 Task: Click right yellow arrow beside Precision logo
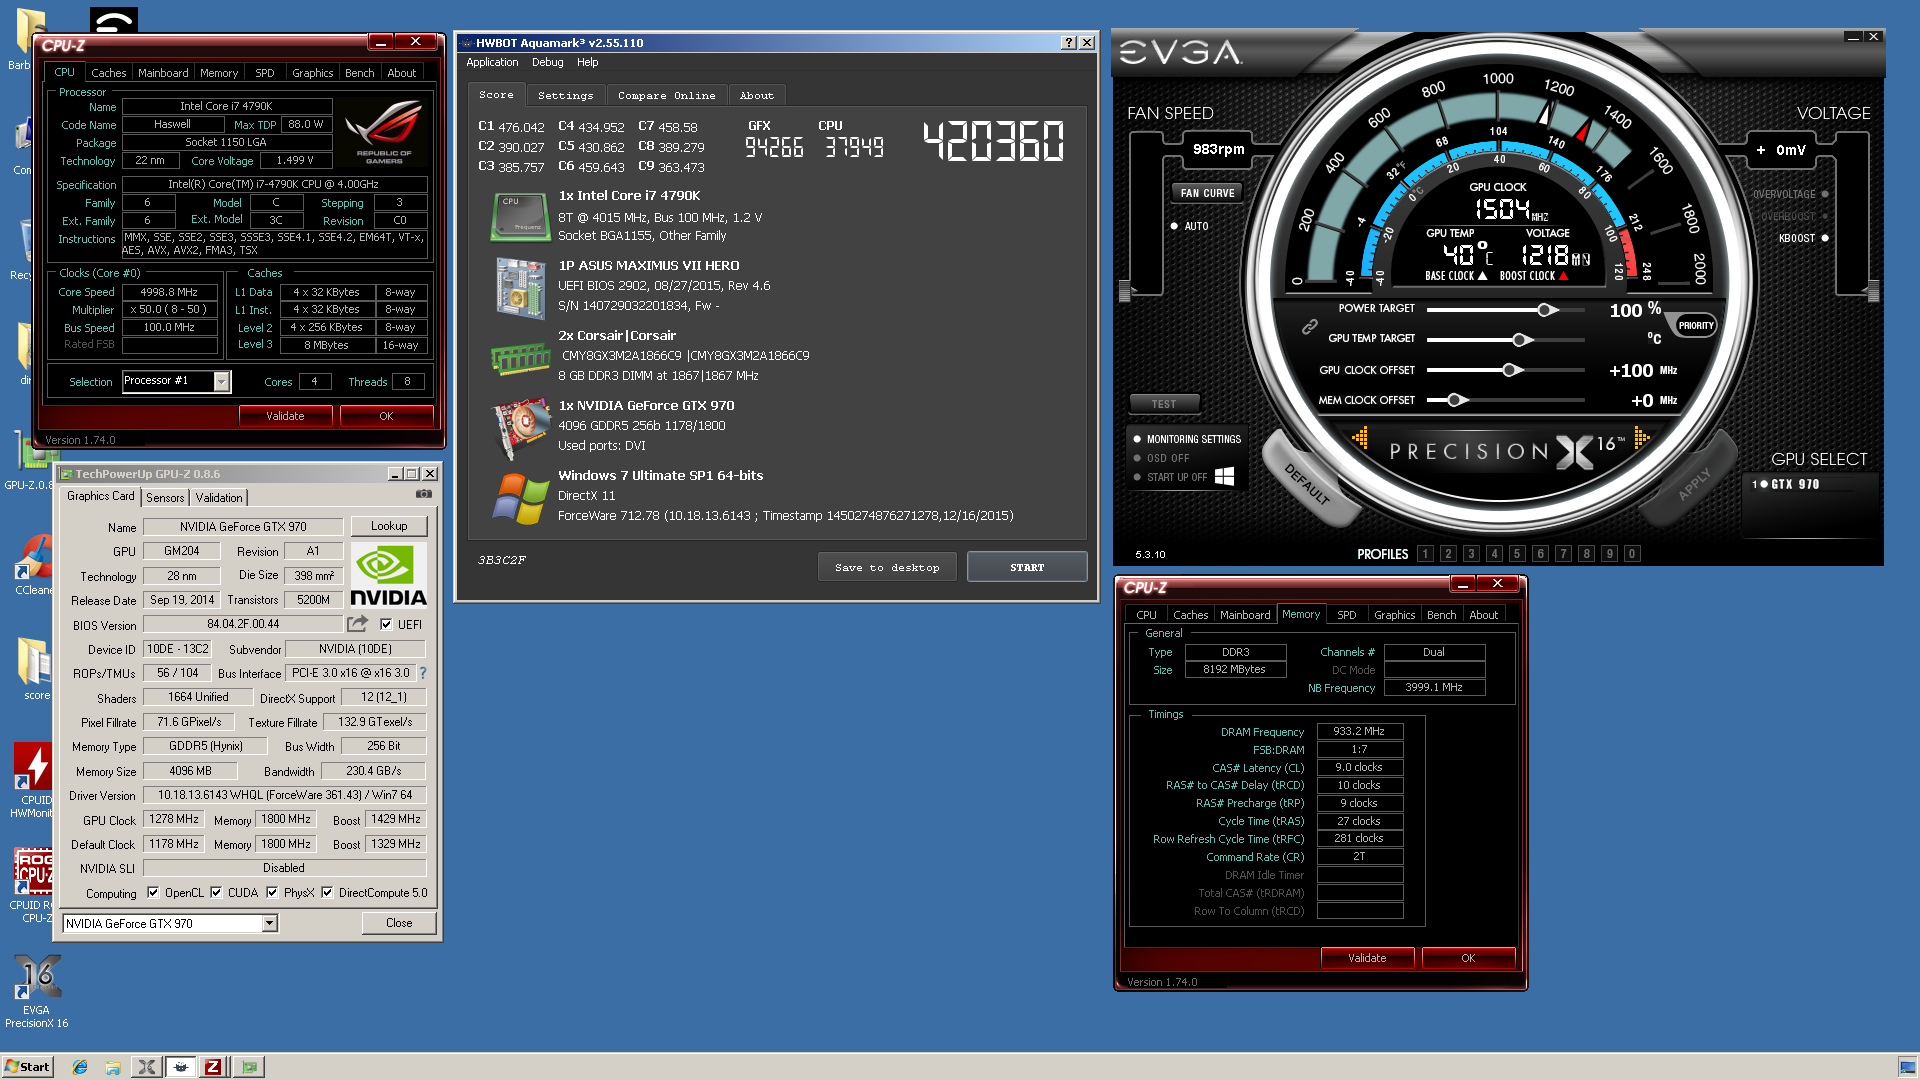pos(1641,438)
